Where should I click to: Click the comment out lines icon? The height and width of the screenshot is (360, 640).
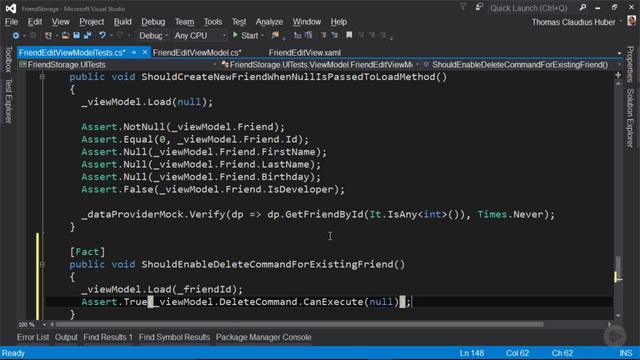click(323, 36)
